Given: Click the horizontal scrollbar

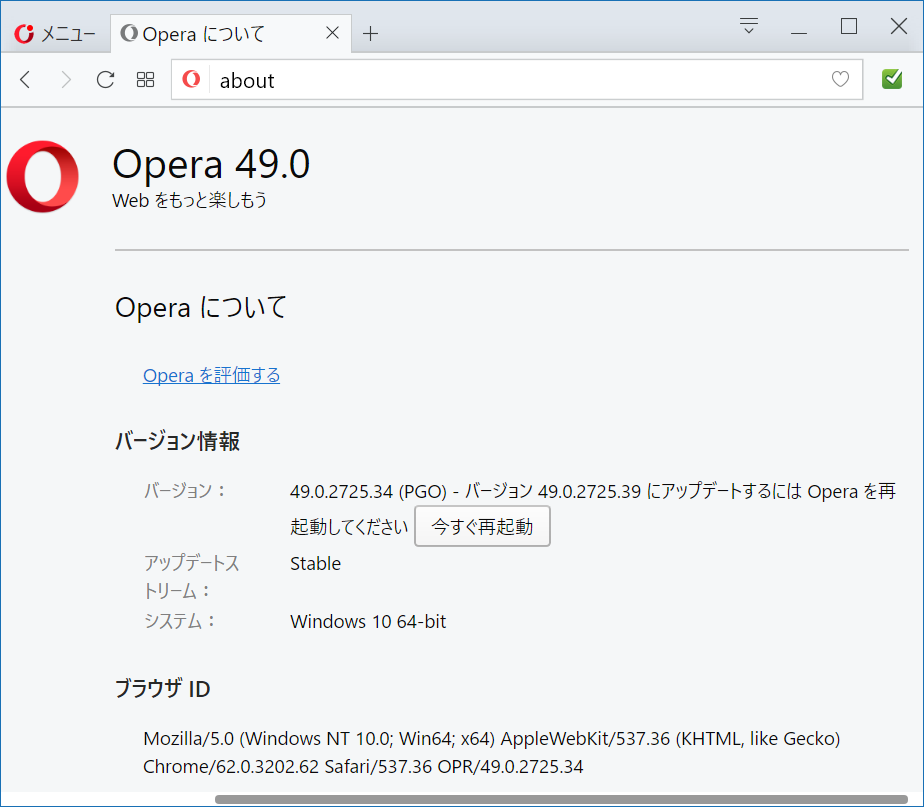Looking at the screenshot, I should tap(561, 799).
